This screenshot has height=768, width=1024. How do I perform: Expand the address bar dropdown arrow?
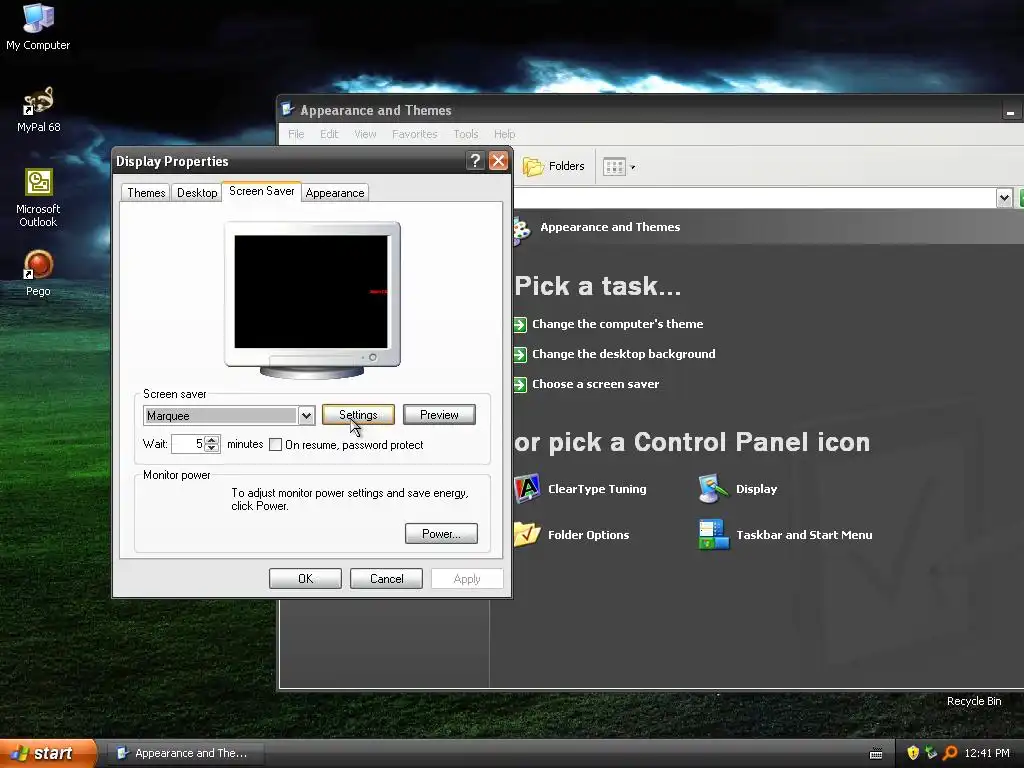click(1004, 197)
